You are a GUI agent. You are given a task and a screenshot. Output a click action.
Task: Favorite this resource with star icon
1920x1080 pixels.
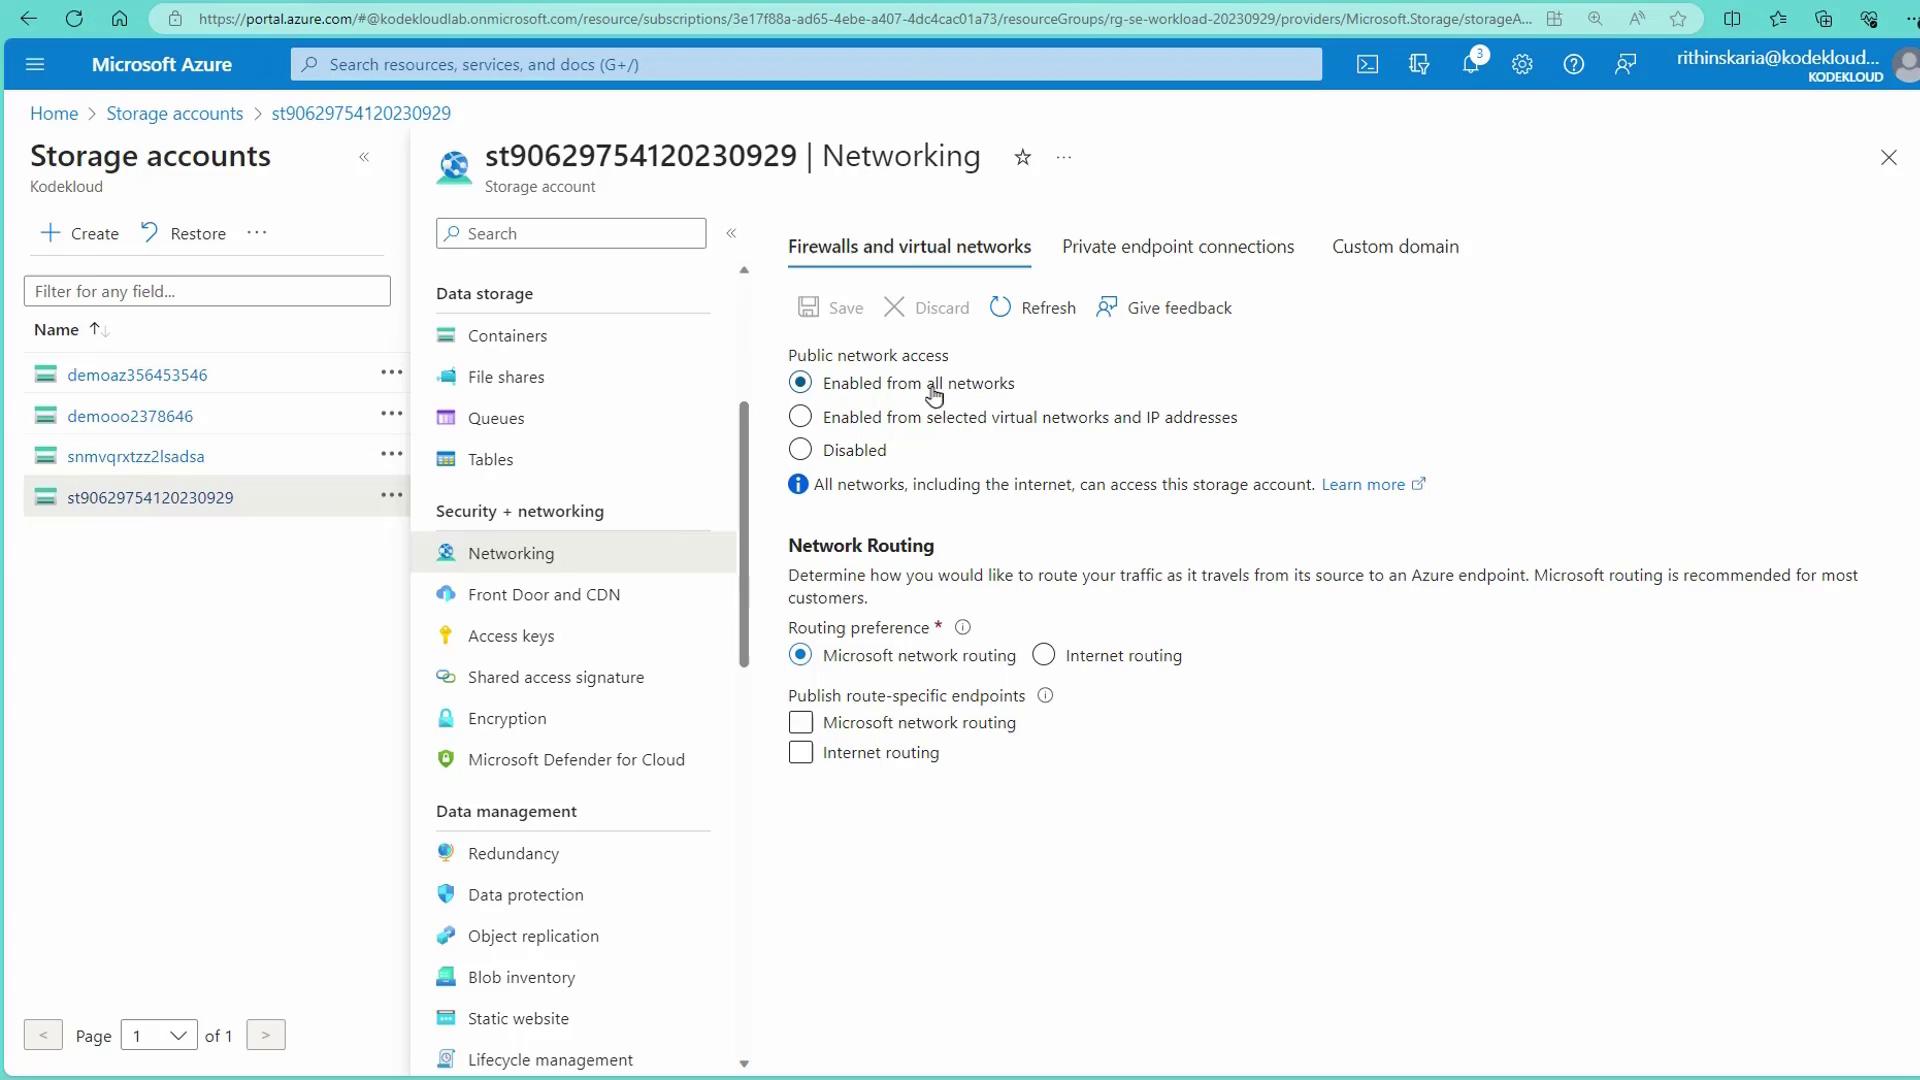[1022, 158]
